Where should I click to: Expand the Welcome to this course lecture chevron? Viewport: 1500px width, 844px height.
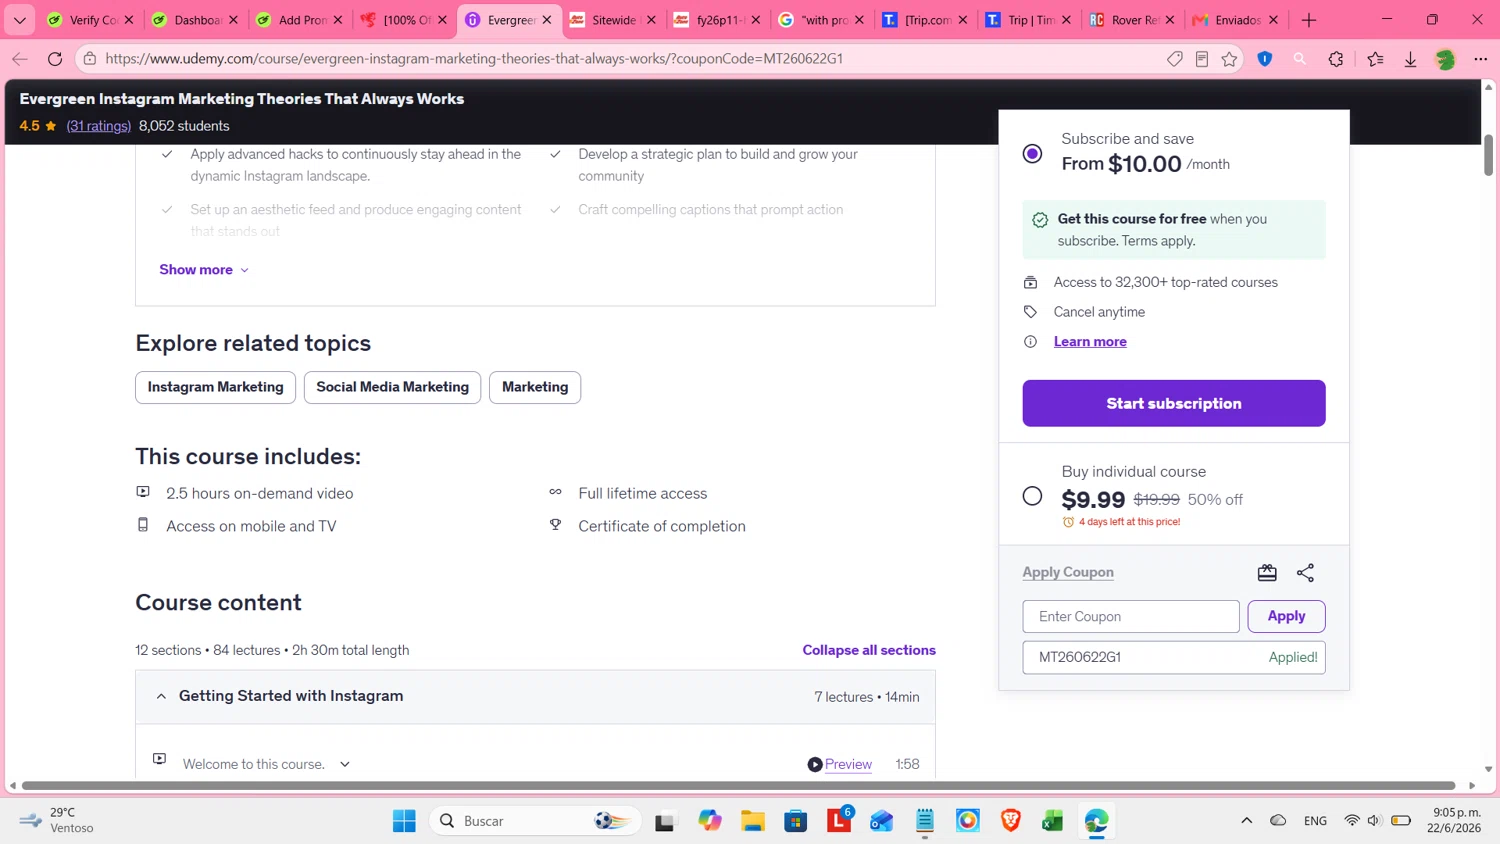pos(345,764)
